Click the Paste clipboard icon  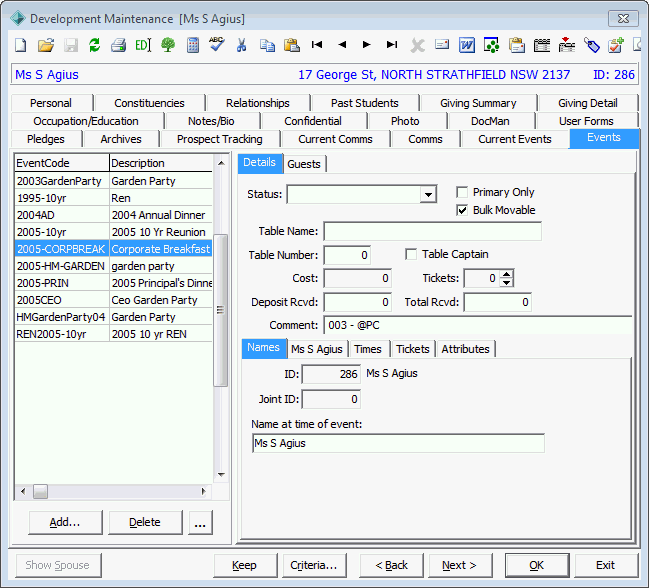click(x=292, y=45)
